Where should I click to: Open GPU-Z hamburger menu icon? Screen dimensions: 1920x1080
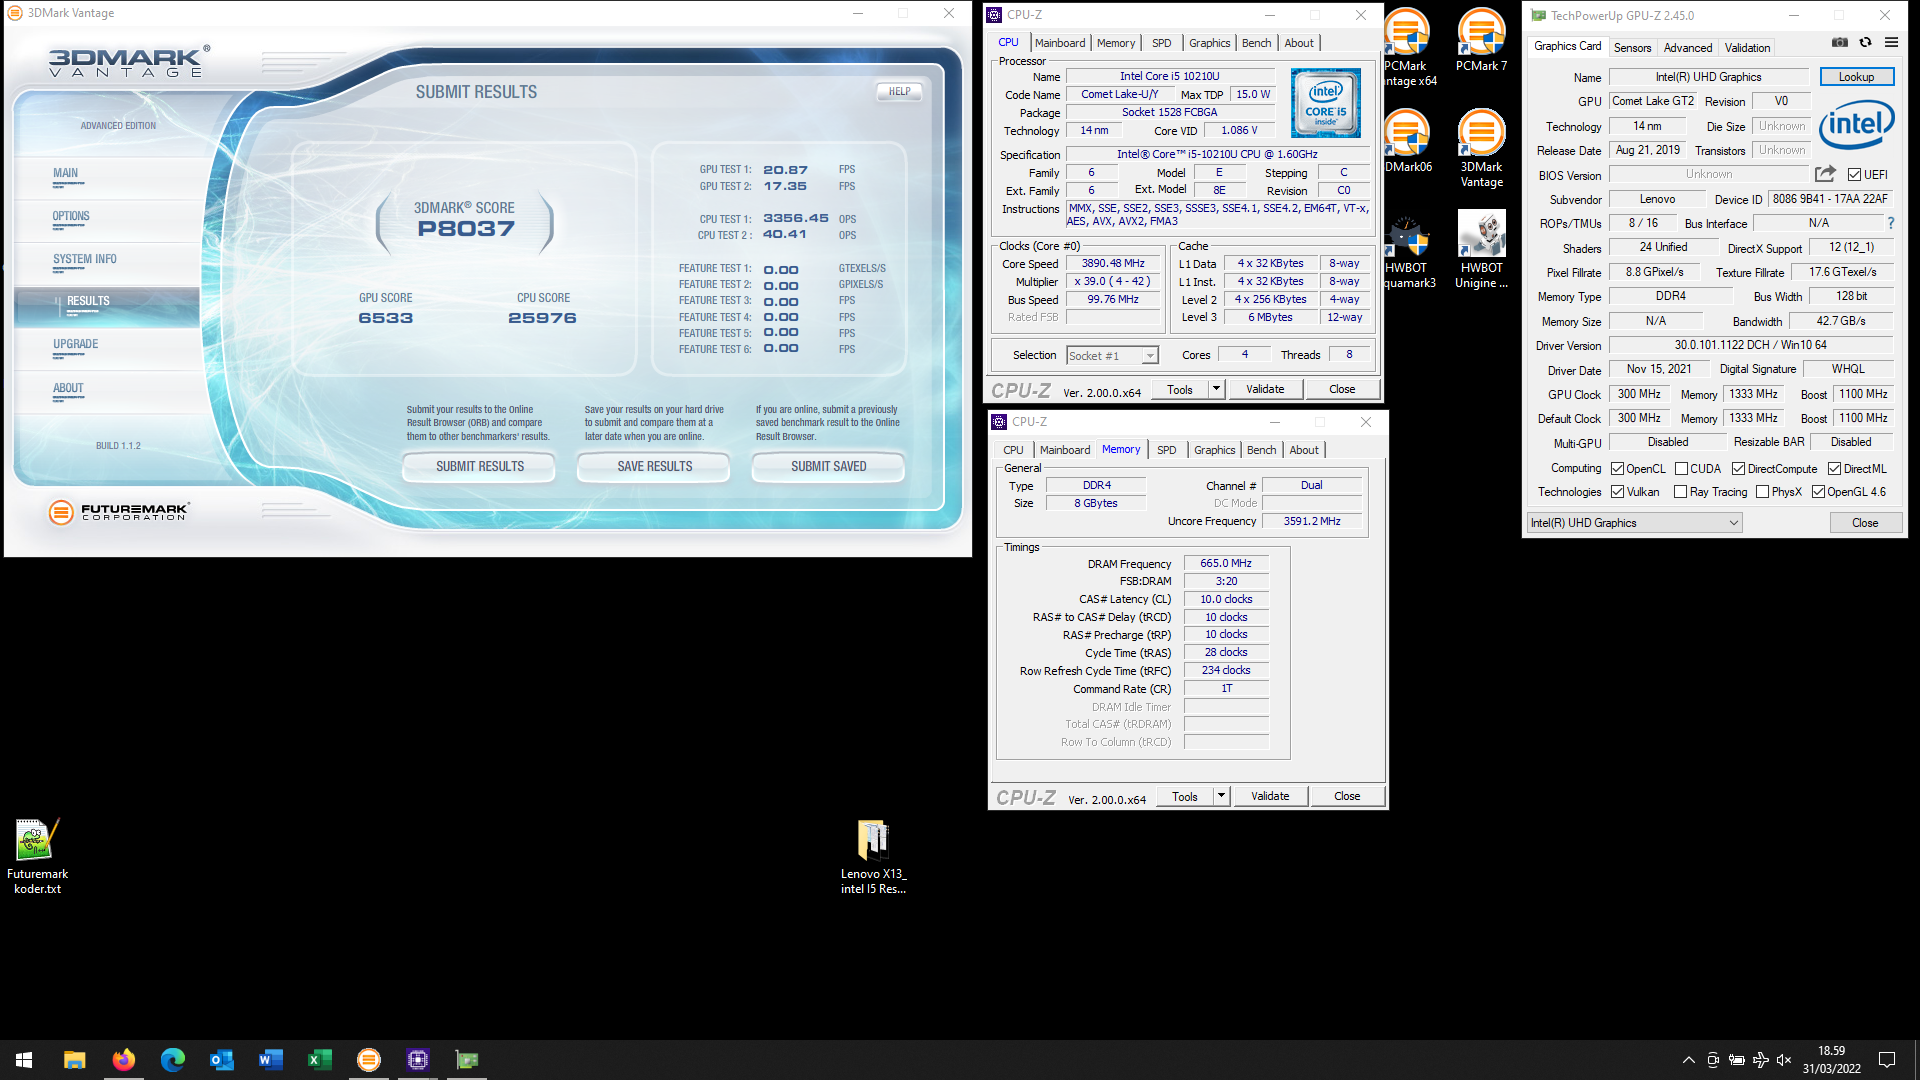[x=1891, y=42]
